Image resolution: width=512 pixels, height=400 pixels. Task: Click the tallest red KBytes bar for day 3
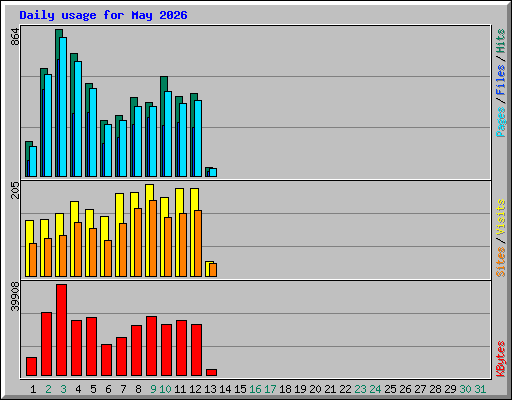(61, 330)
